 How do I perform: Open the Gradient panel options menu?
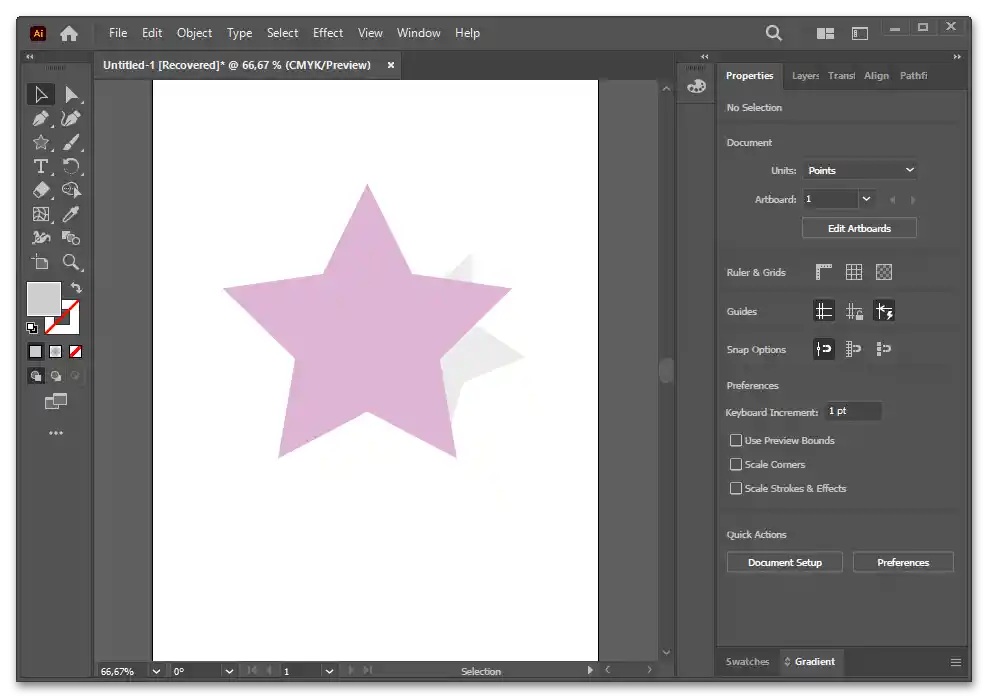pos(955,662)
